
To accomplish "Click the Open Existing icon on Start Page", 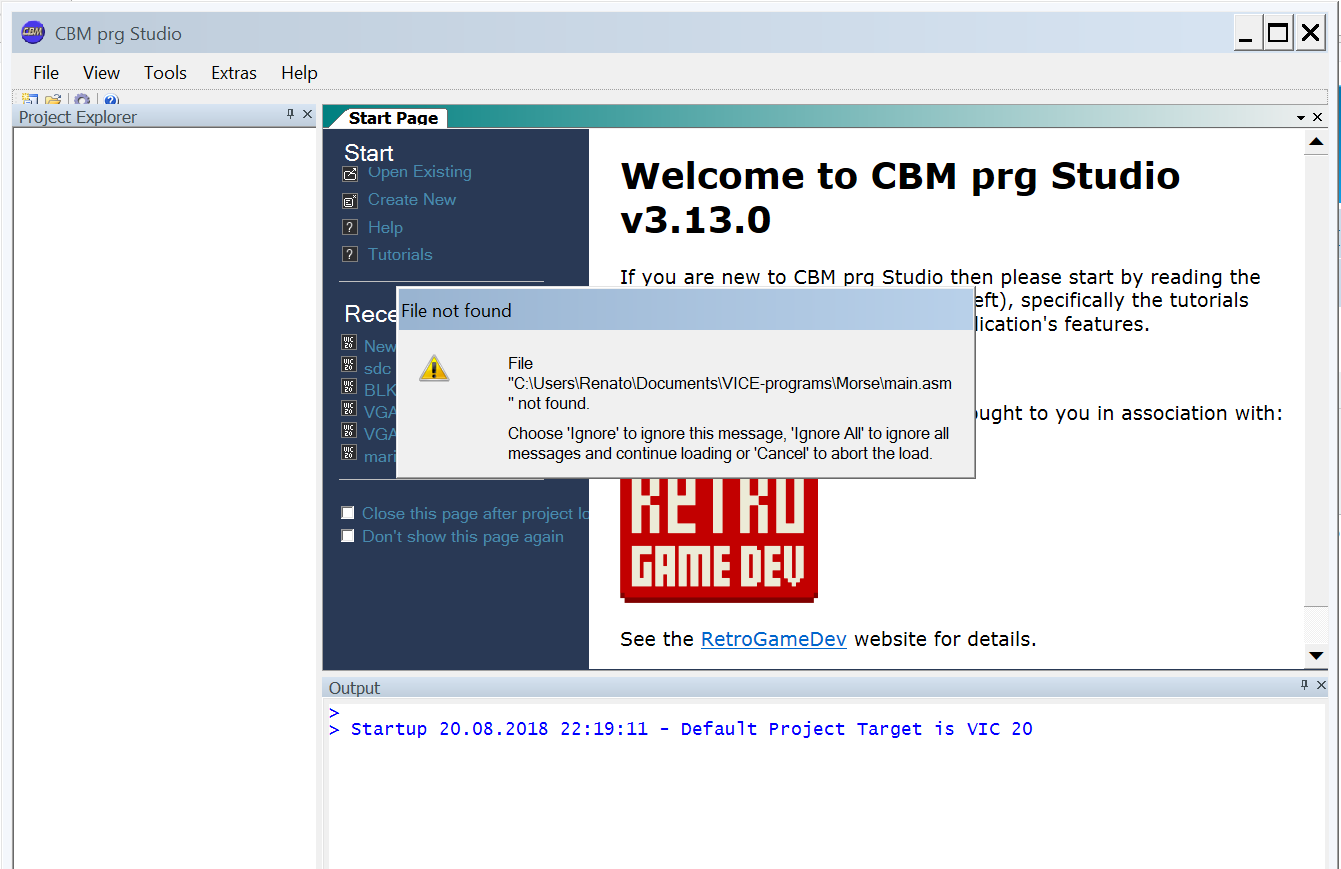I will tap(349, 173).
